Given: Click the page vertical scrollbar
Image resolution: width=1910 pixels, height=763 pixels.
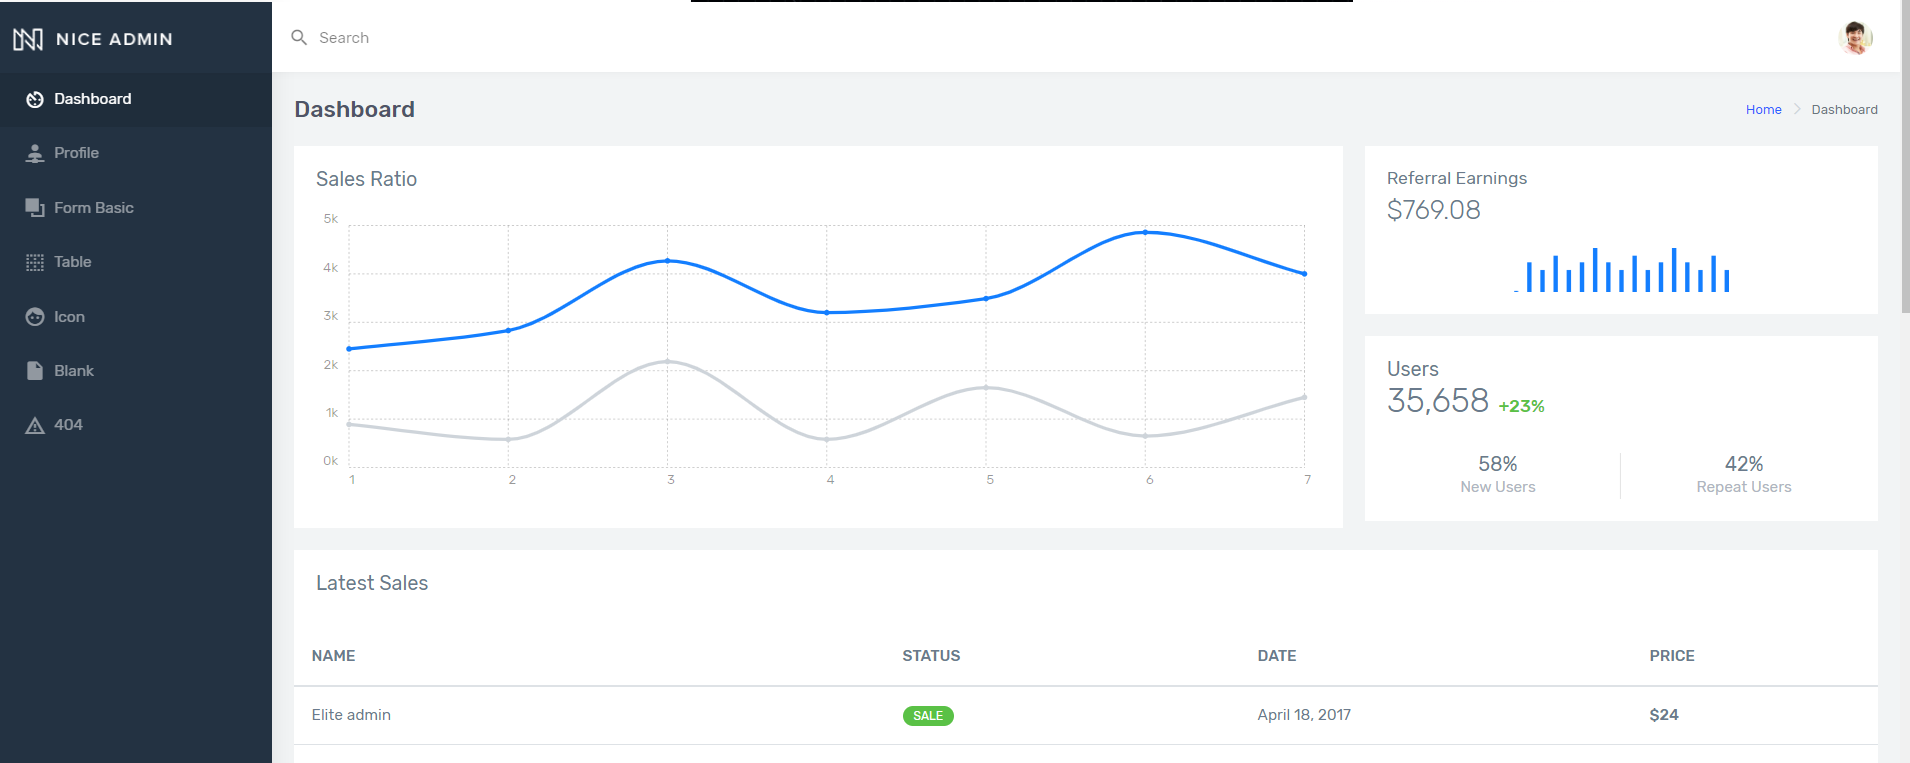Looking at the screenshot, I should (x=1904, y=160).
